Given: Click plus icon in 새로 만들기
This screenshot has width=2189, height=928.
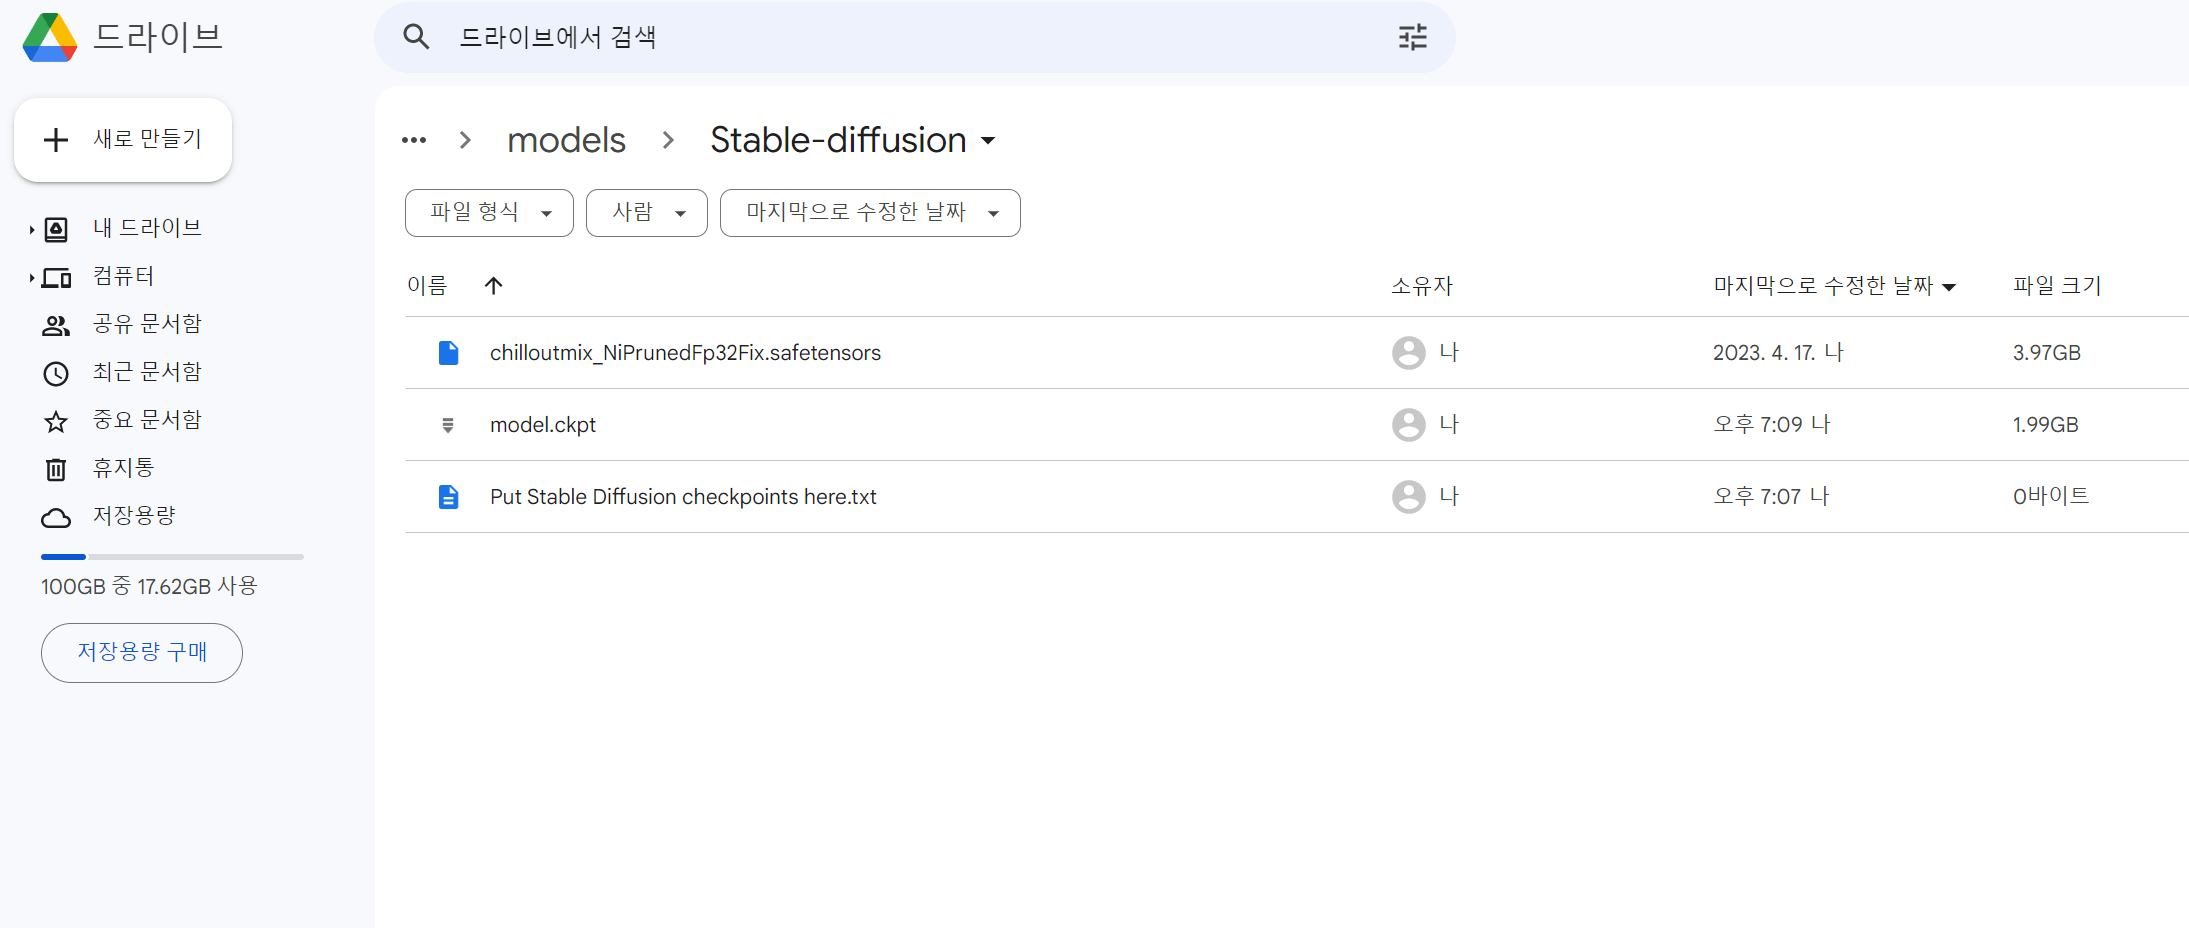Looking at the screenshot, I should click(x=56, y=139).
